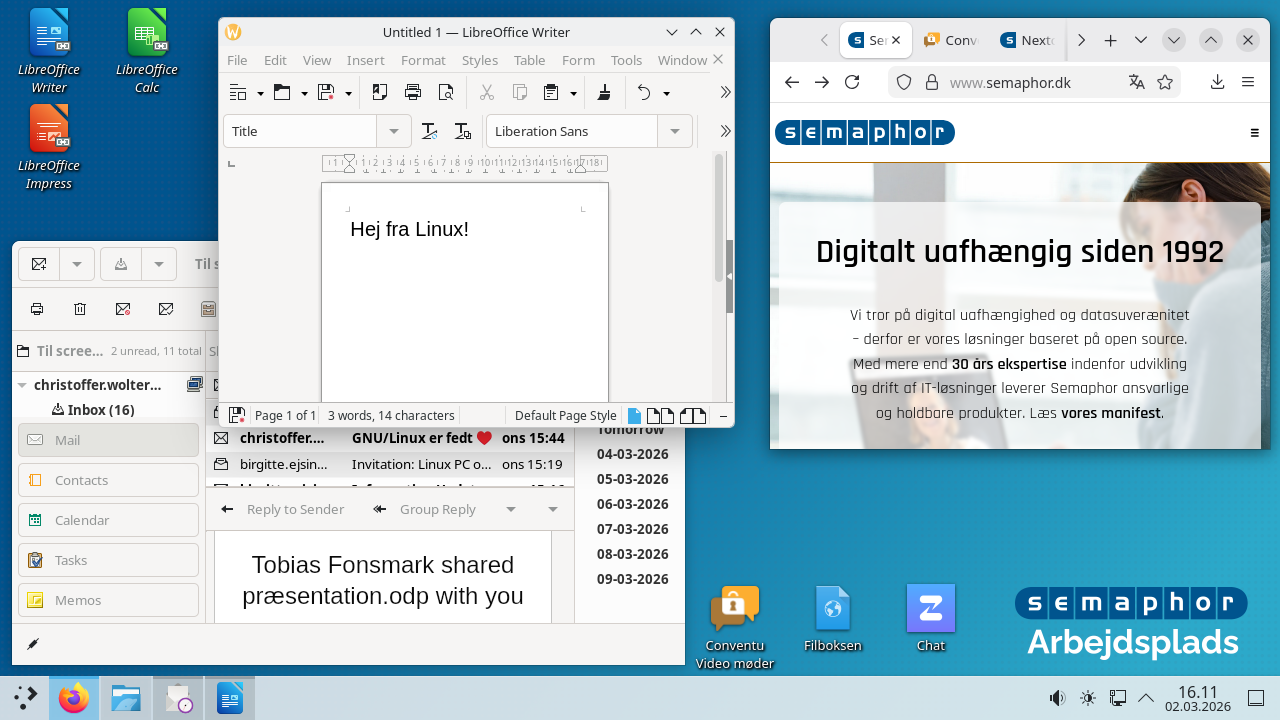This screenshot has height=720, width=1280.
Task: Toggle book view in Writer status bar
Action: pos(692,416)
